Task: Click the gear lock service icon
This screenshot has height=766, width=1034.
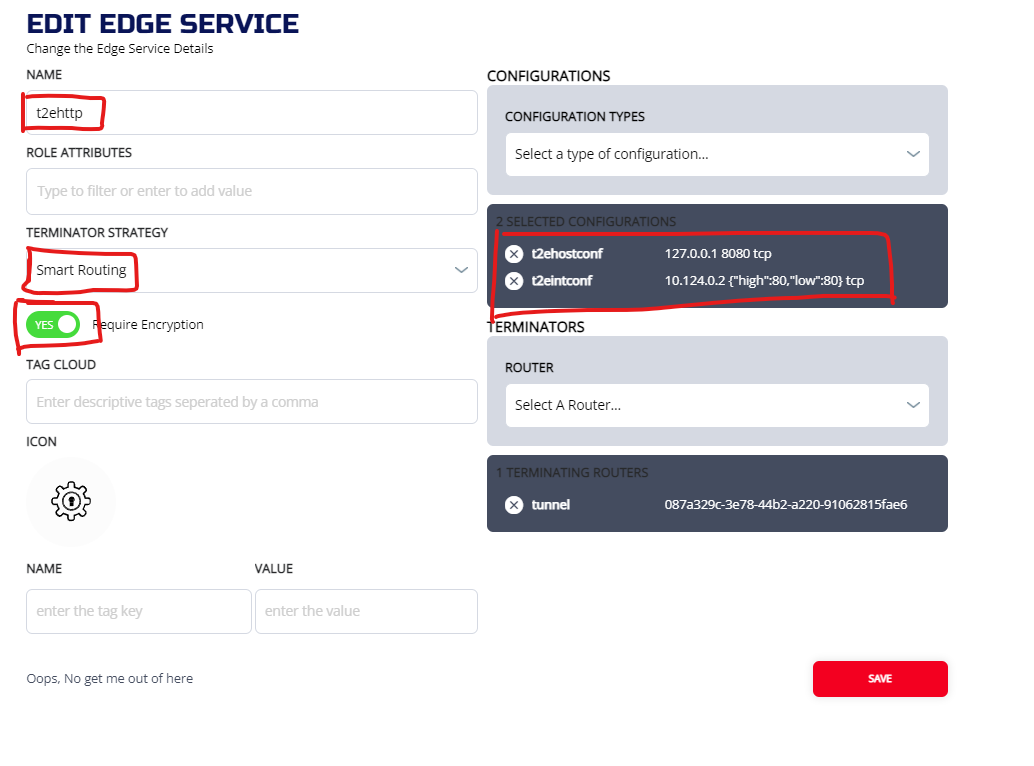Action: pyautogui.click(x=71, y=501)
